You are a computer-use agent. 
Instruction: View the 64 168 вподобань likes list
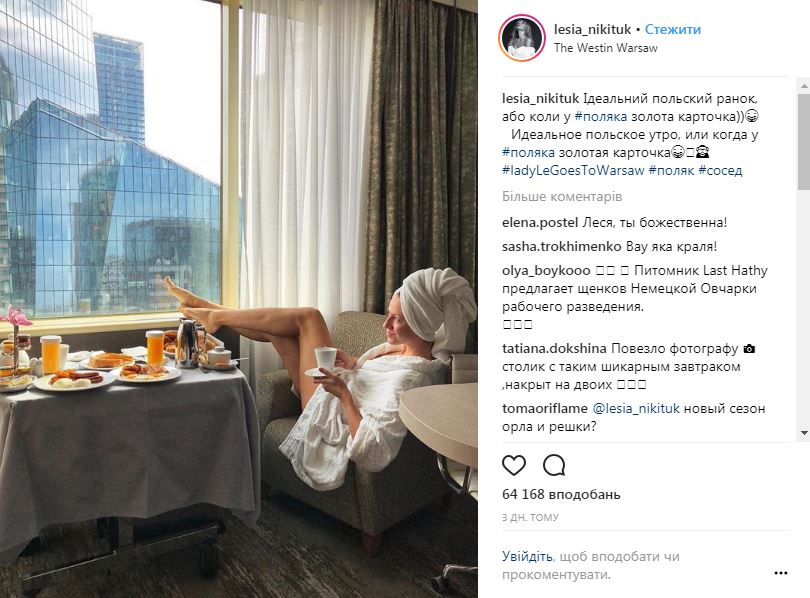[561, 494]
